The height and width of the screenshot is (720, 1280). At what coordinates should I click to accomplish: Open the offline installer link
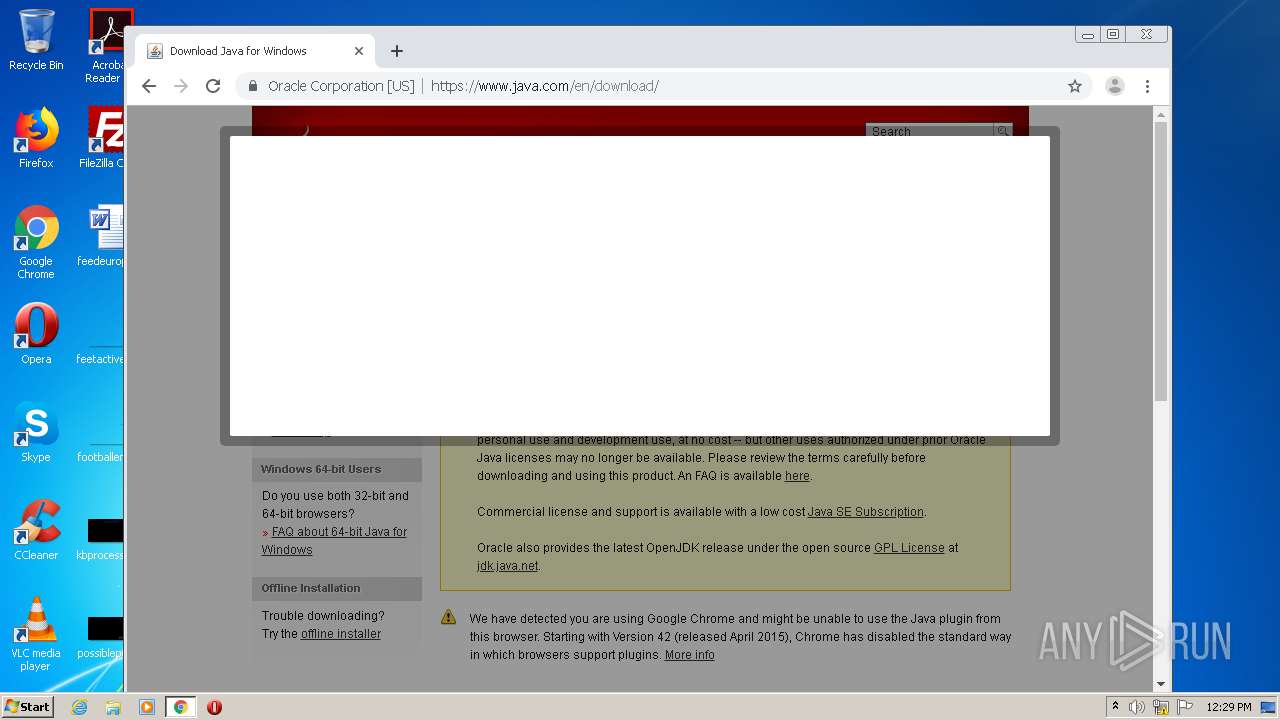(x=341, y=634)
